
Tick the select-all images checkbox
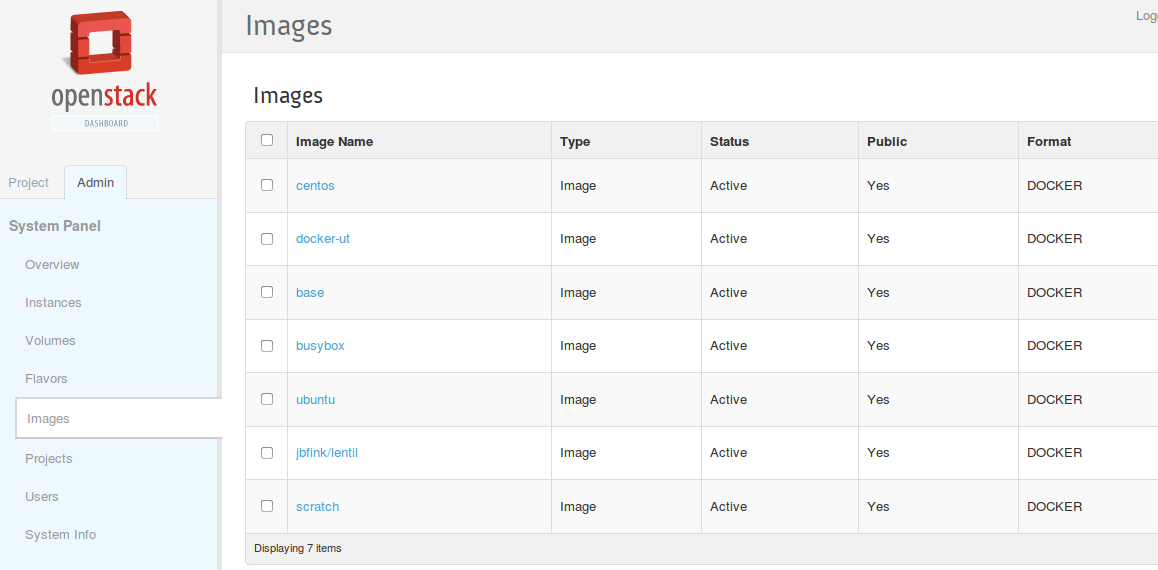(x=267, y=140)
